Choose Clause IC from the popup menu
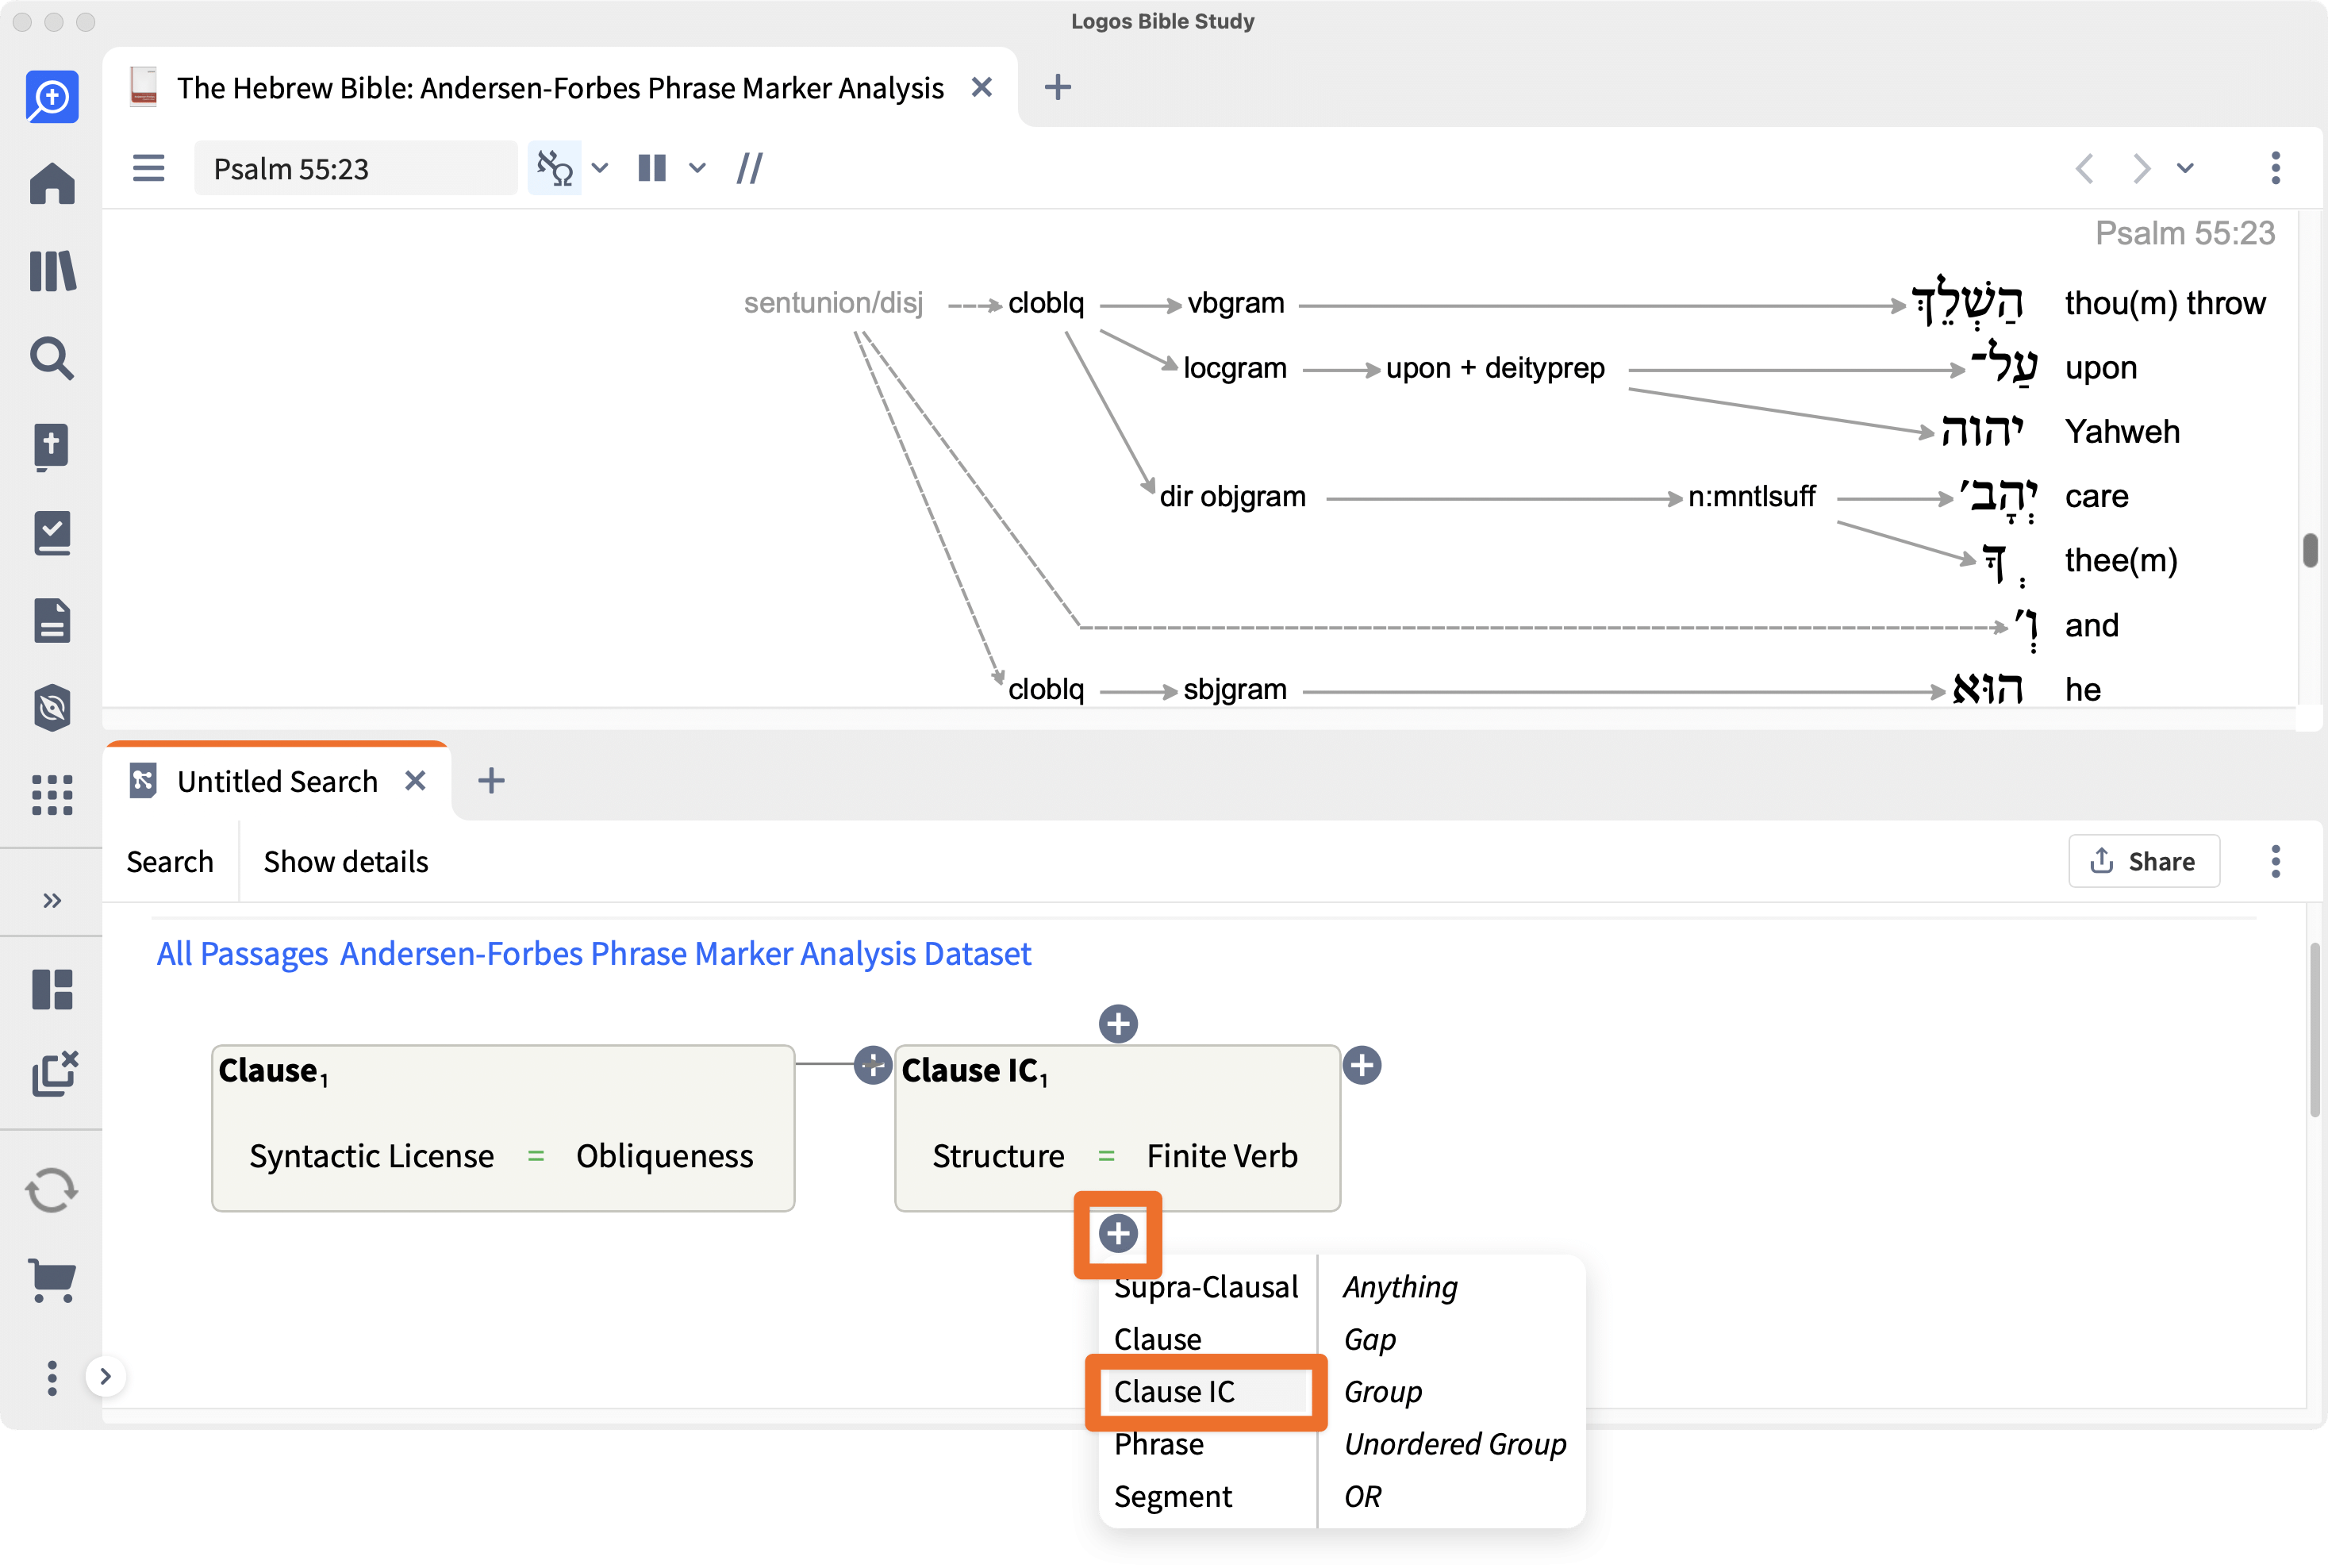Viewport: 2328px width, 1568px height. tap(1206, 1392)
